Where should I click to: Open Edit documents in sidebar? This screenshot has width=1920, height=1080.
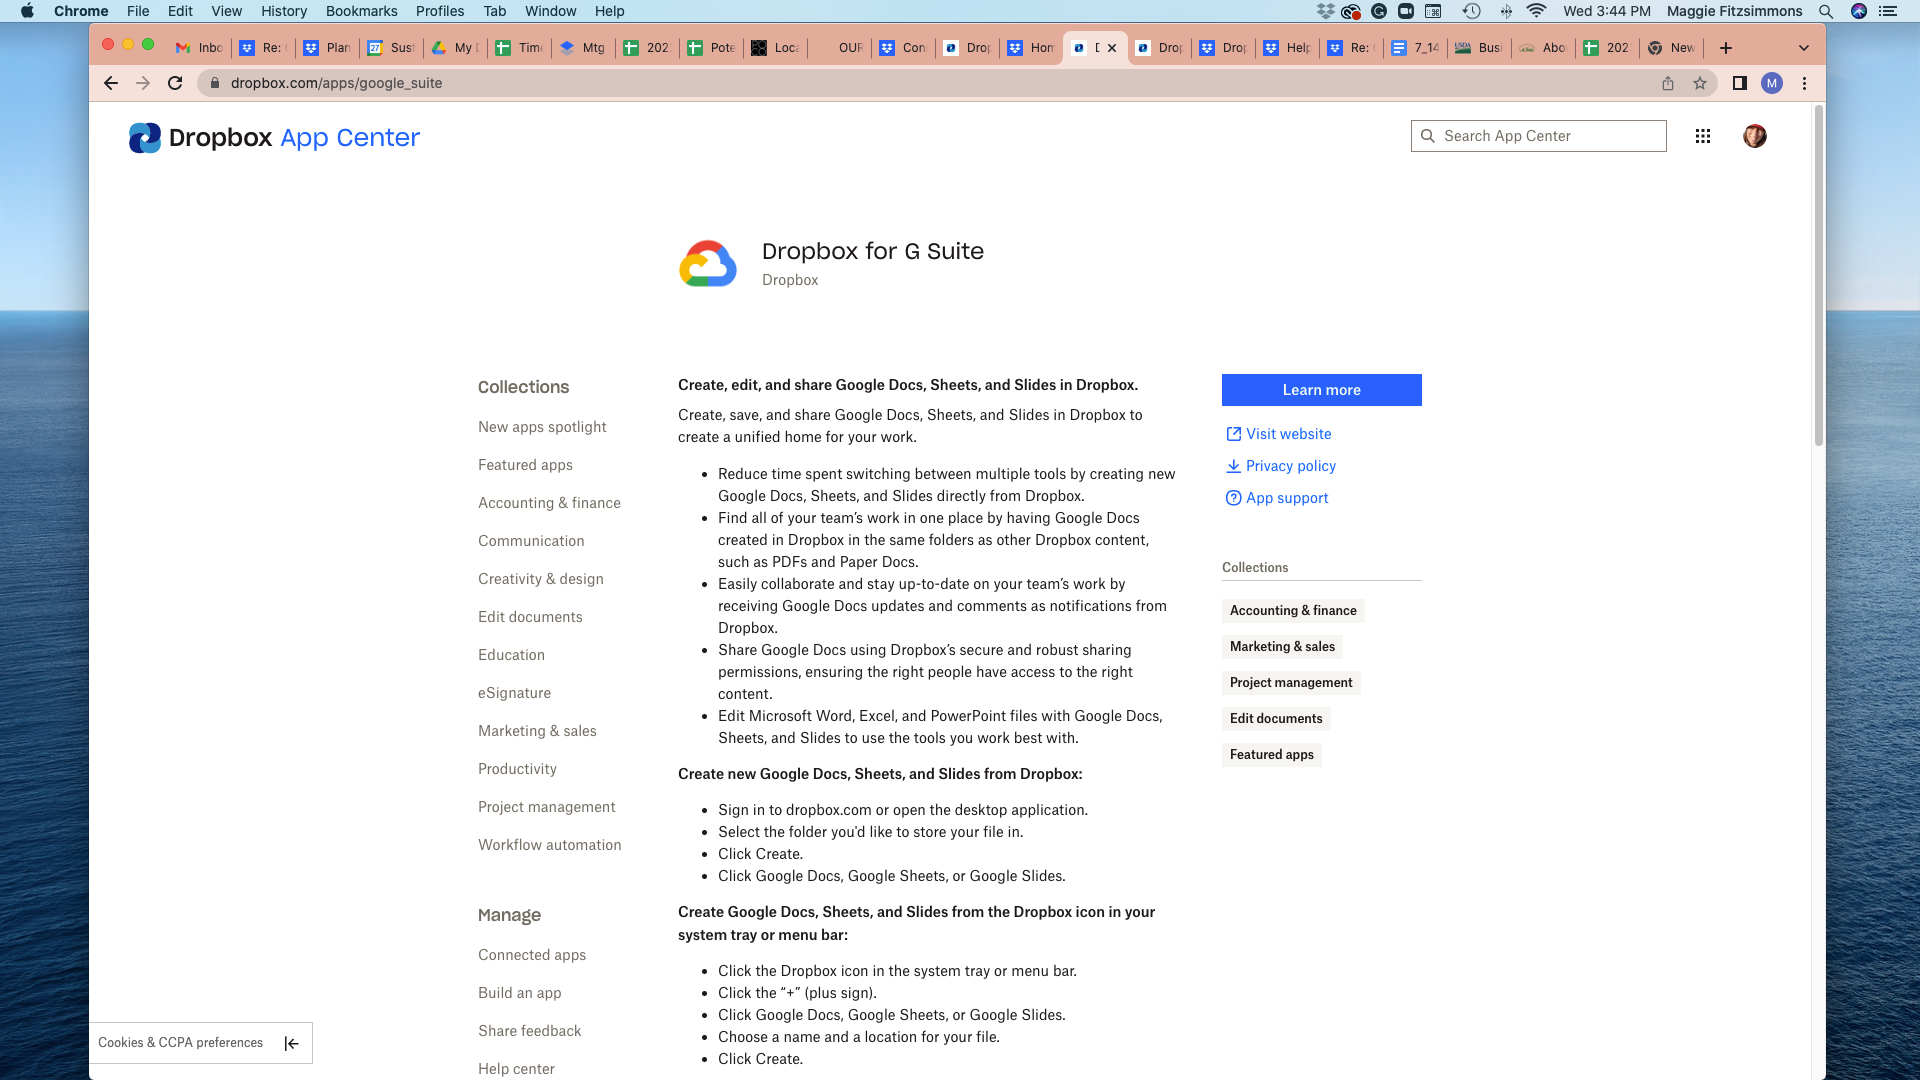tap(530, 617)
